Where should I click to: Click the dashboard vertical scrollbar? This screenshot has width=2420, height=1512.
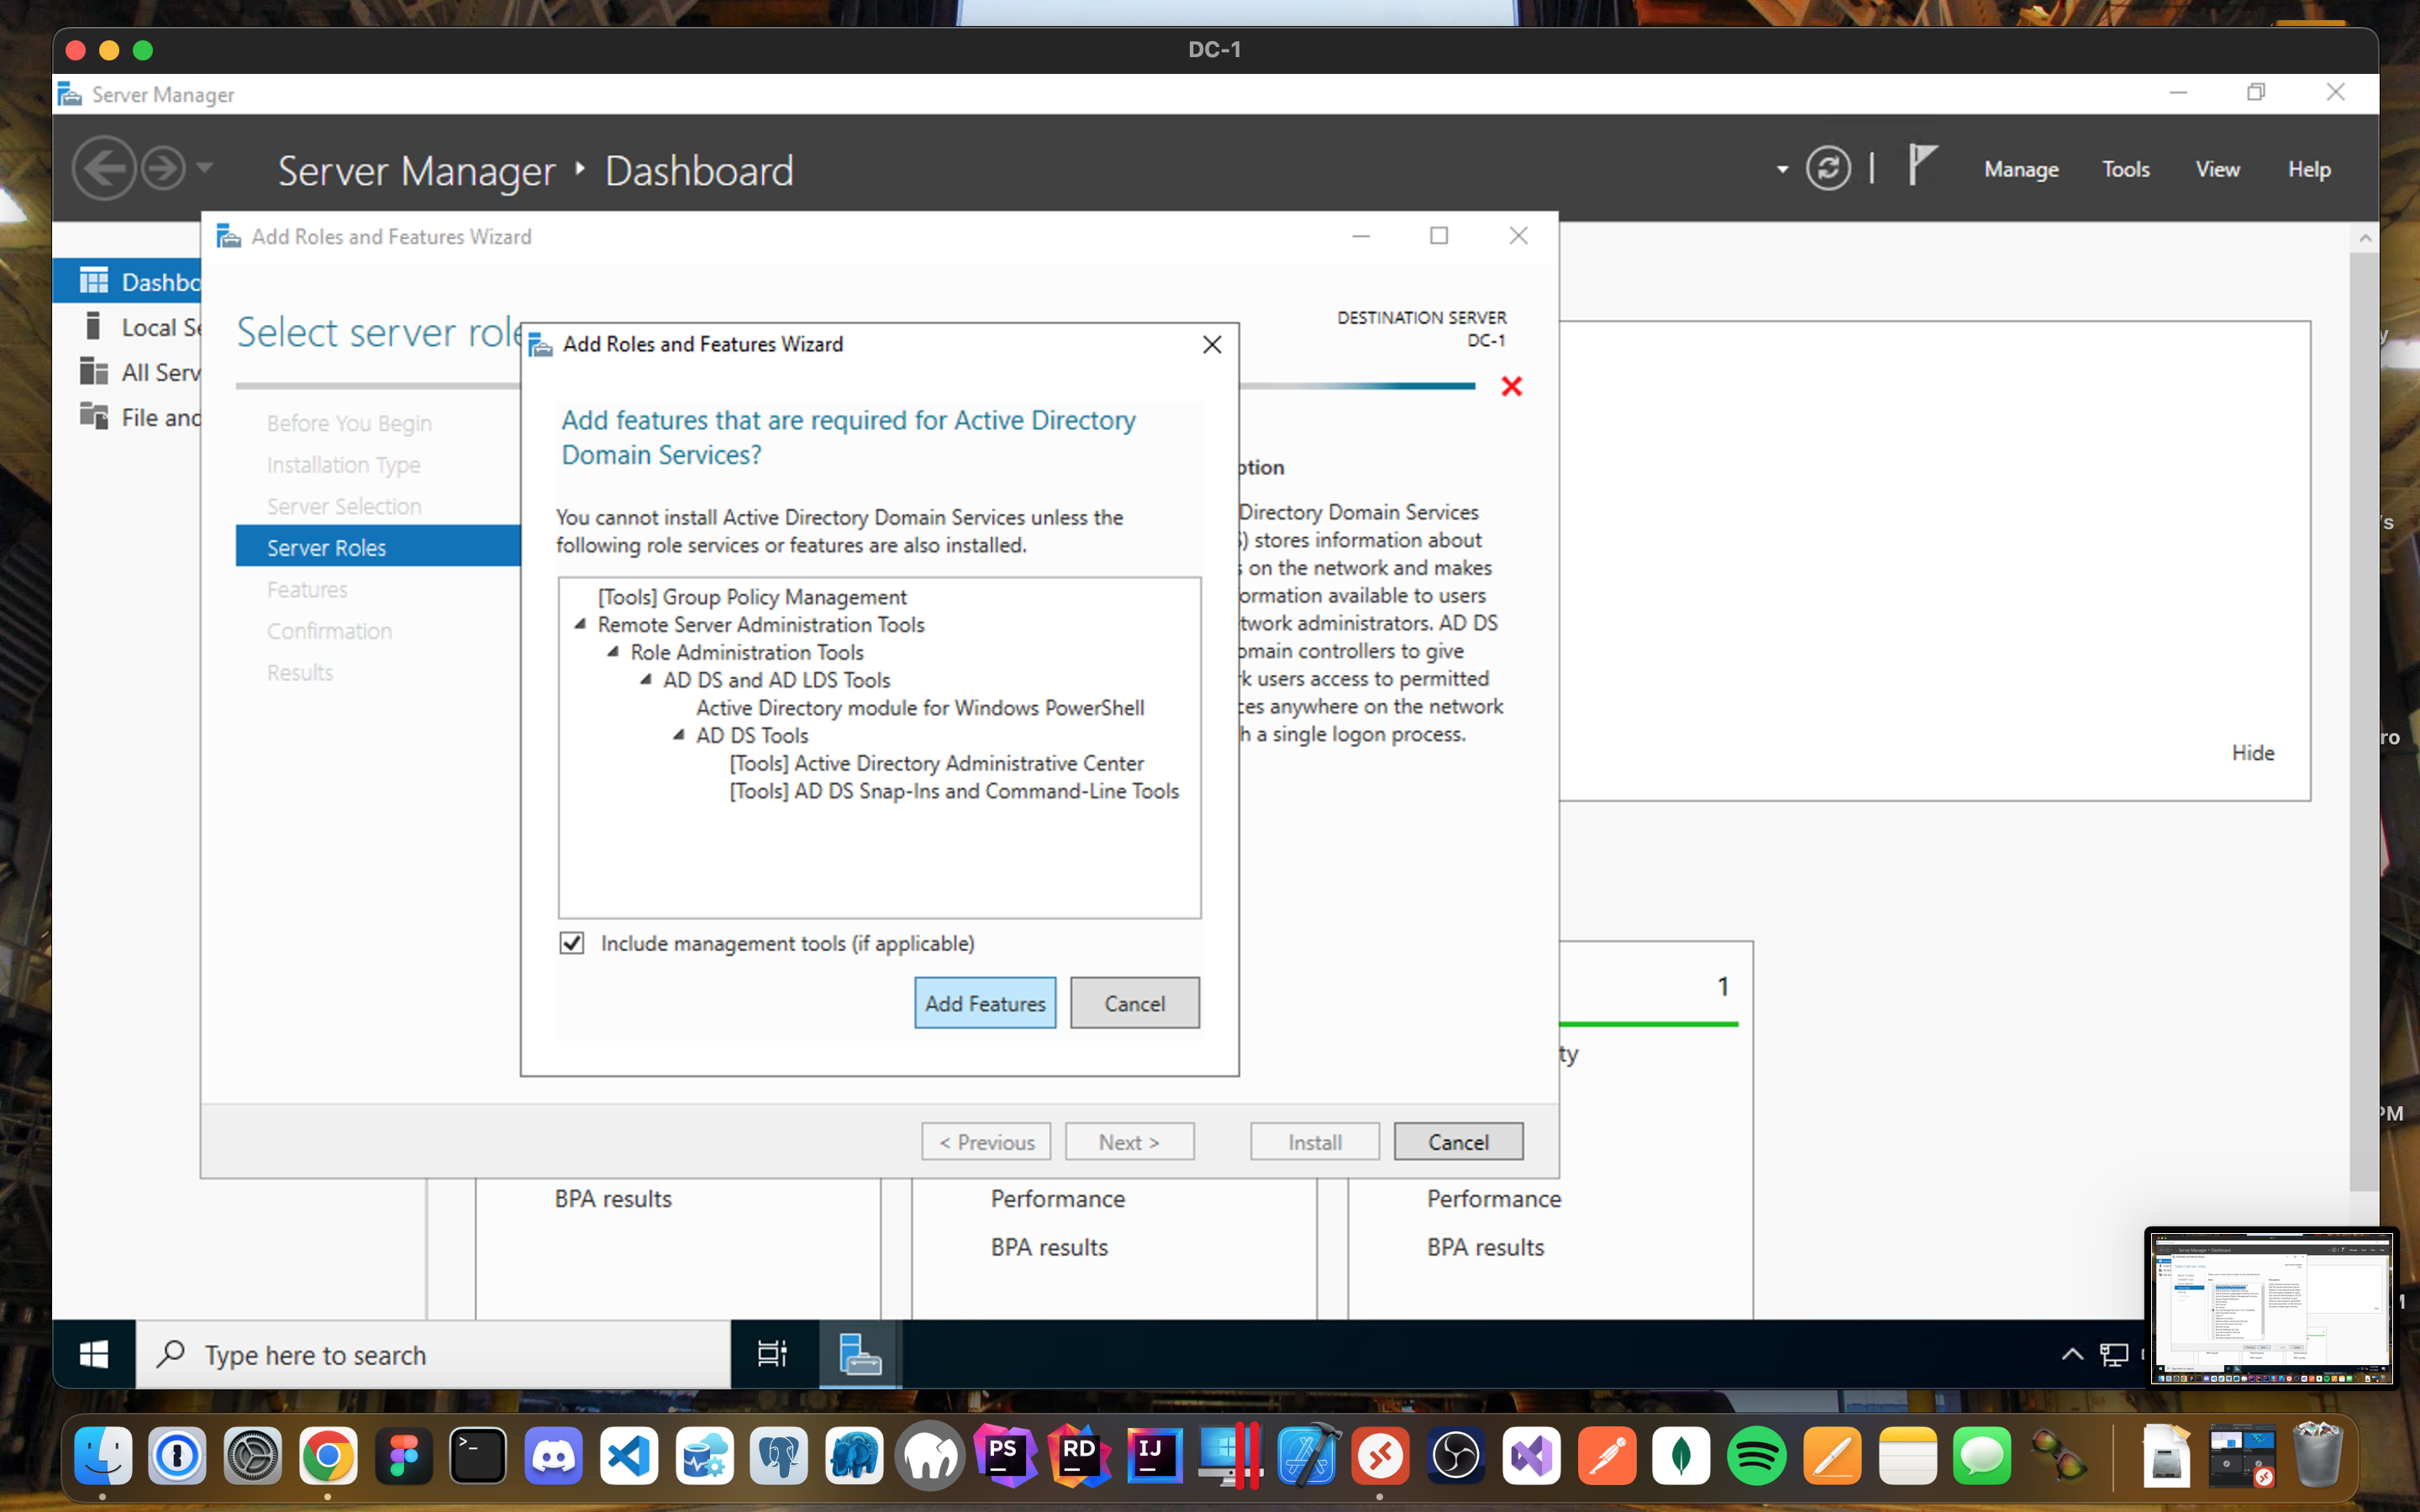click(2364, 700)
